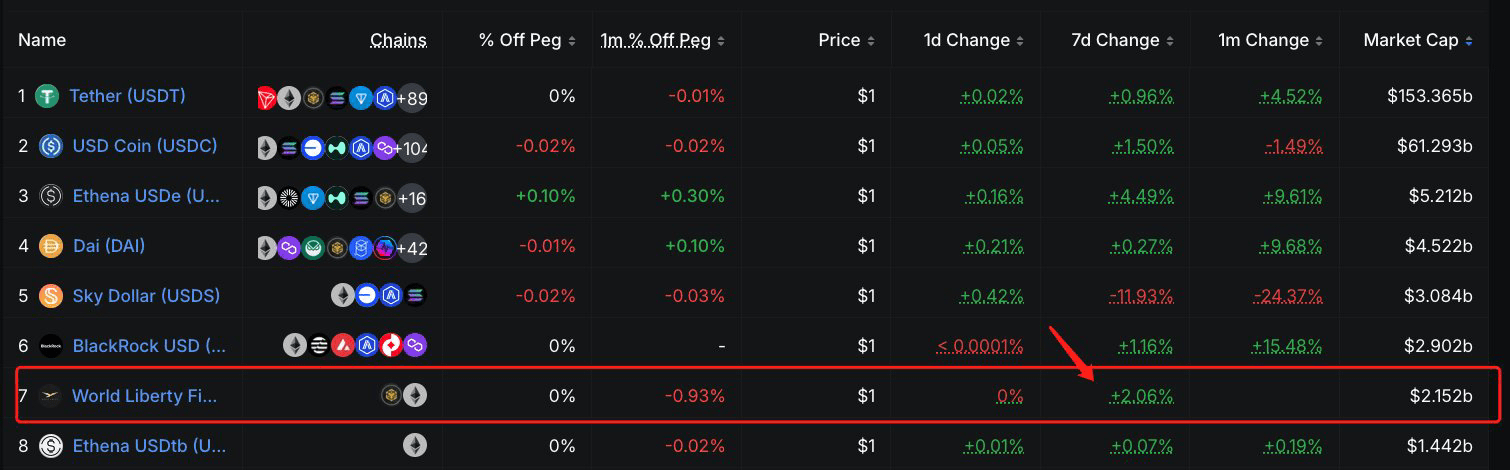
Task: Click the Ethereum chain icon in USDtb row
Action: pyautogui.click(x=415, y=446)
